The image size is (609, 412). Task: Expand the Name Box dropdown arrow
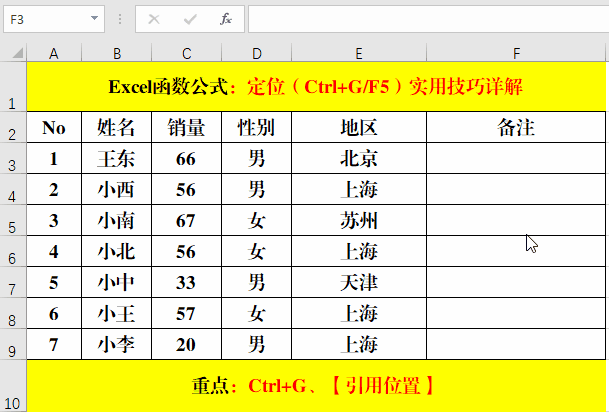click(94, 18)
